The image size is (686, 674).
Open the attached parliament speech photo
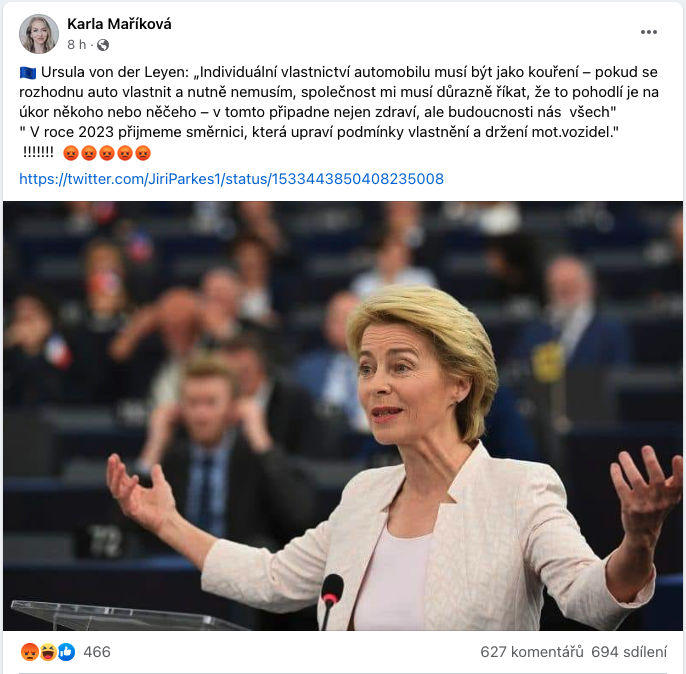coord(343,416)
